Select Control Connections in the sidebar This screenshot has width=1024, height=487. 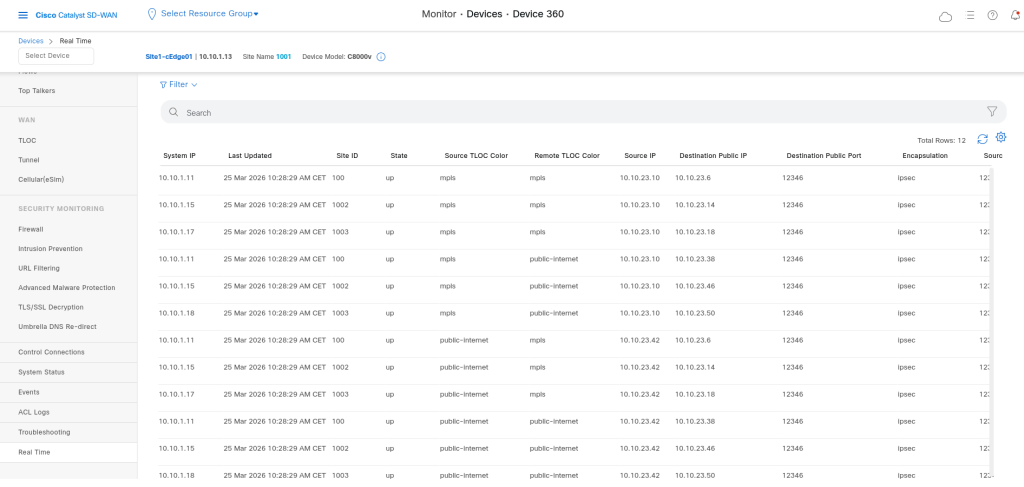click(51, 352)
